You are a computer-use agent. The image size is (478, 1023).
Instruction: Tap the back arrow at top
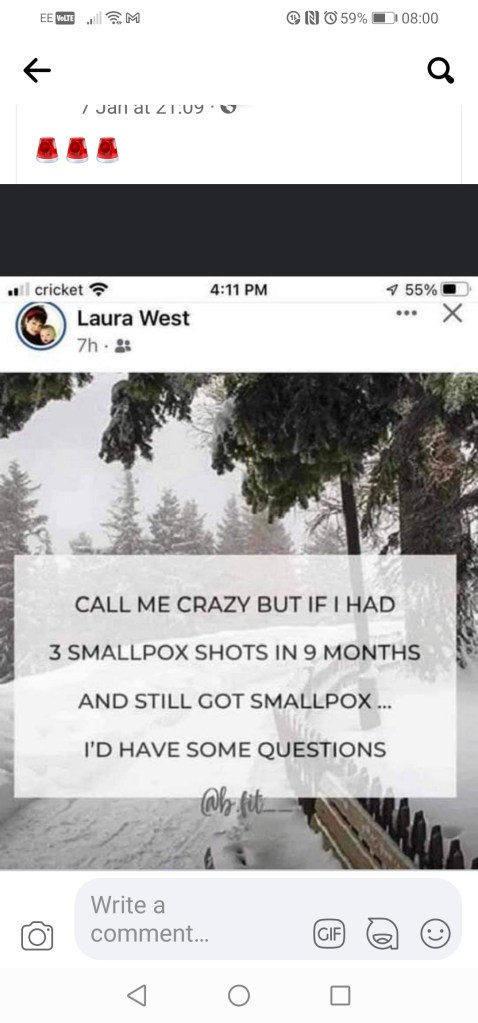coord(37,70)
